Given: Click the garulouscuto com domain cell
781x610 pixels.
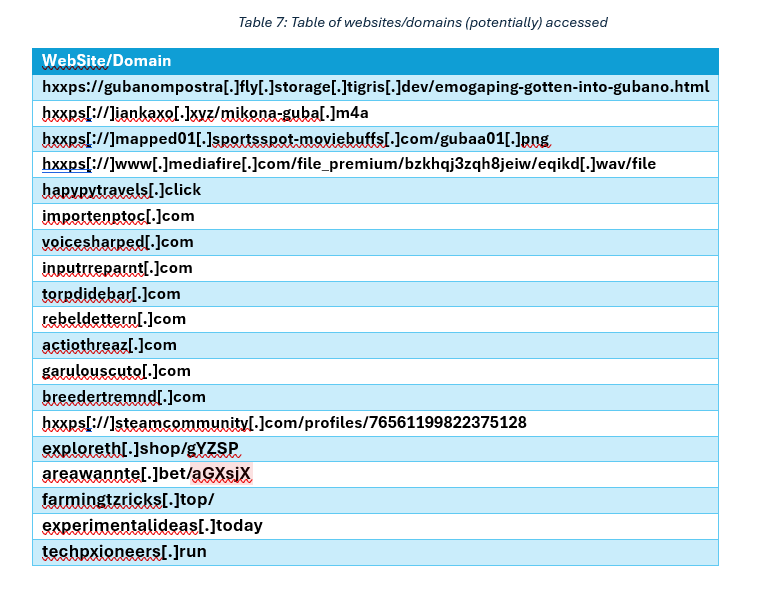Looking at the screenshot, I should (x=116, y=371).
